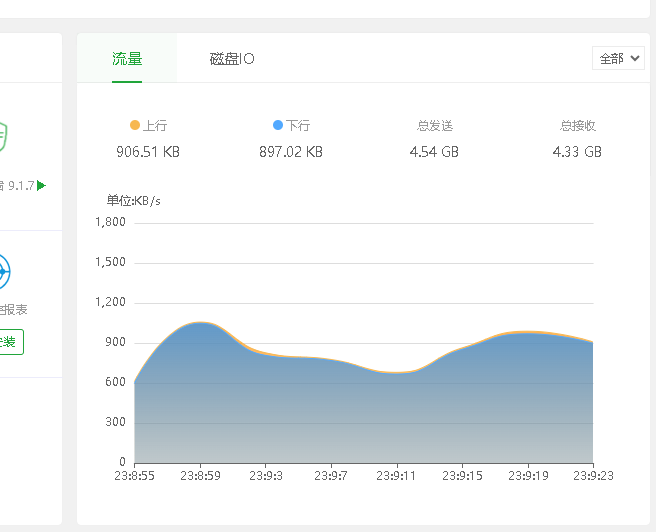
Task: Click the 23:9:15 time axis label
Action: tap(462, 476)
